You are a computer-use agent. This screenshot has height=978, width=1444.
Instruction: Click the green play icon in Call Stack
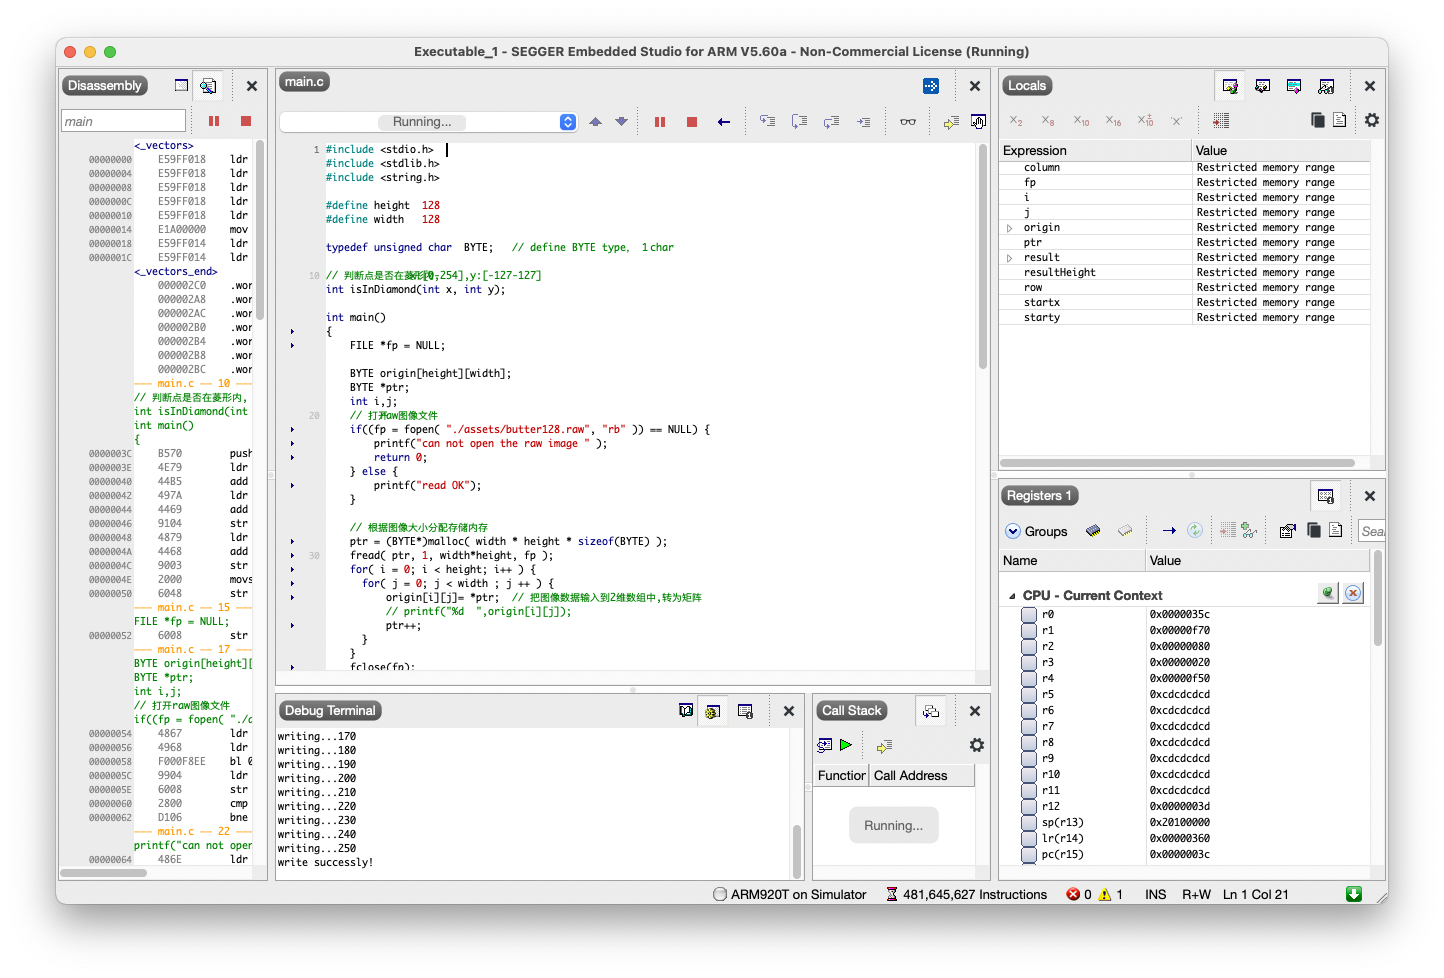point(846,745)
